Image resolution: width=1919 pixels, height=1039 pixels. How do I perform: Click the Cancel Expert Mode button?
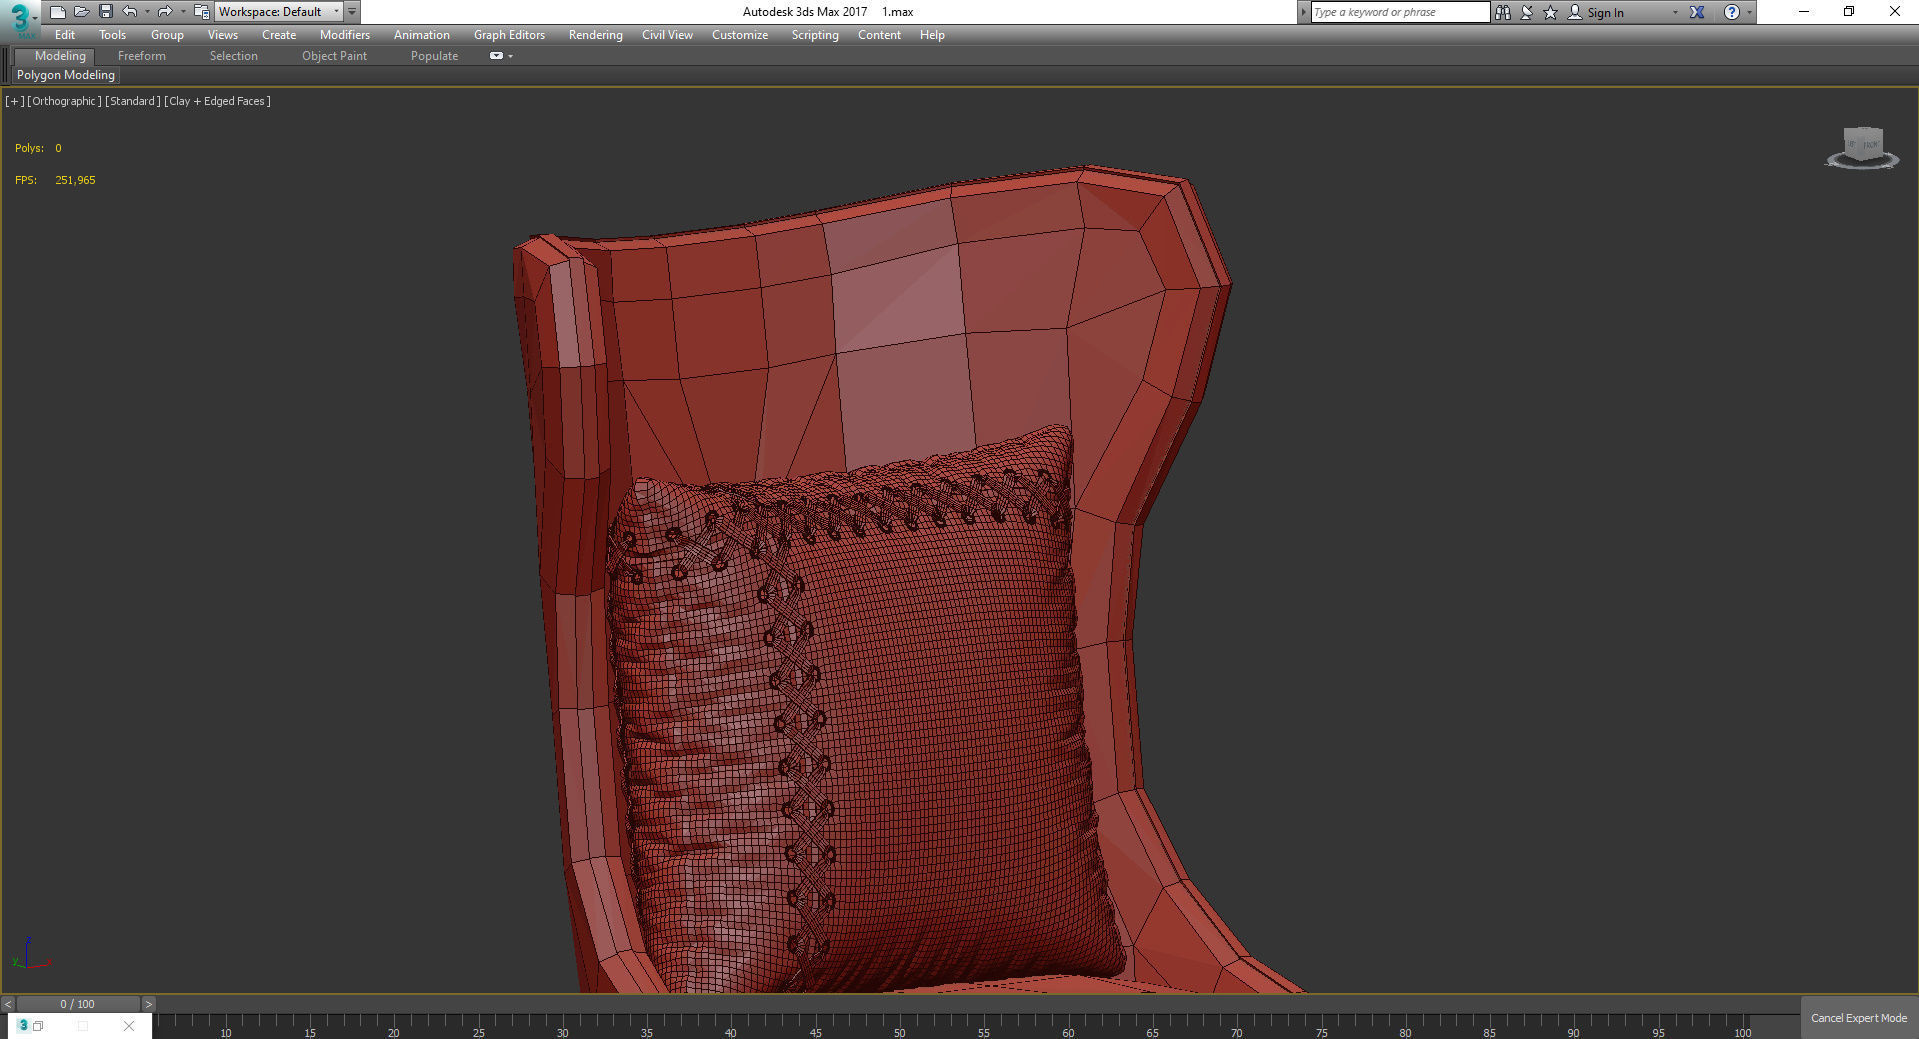[x=1858, y=1018]
